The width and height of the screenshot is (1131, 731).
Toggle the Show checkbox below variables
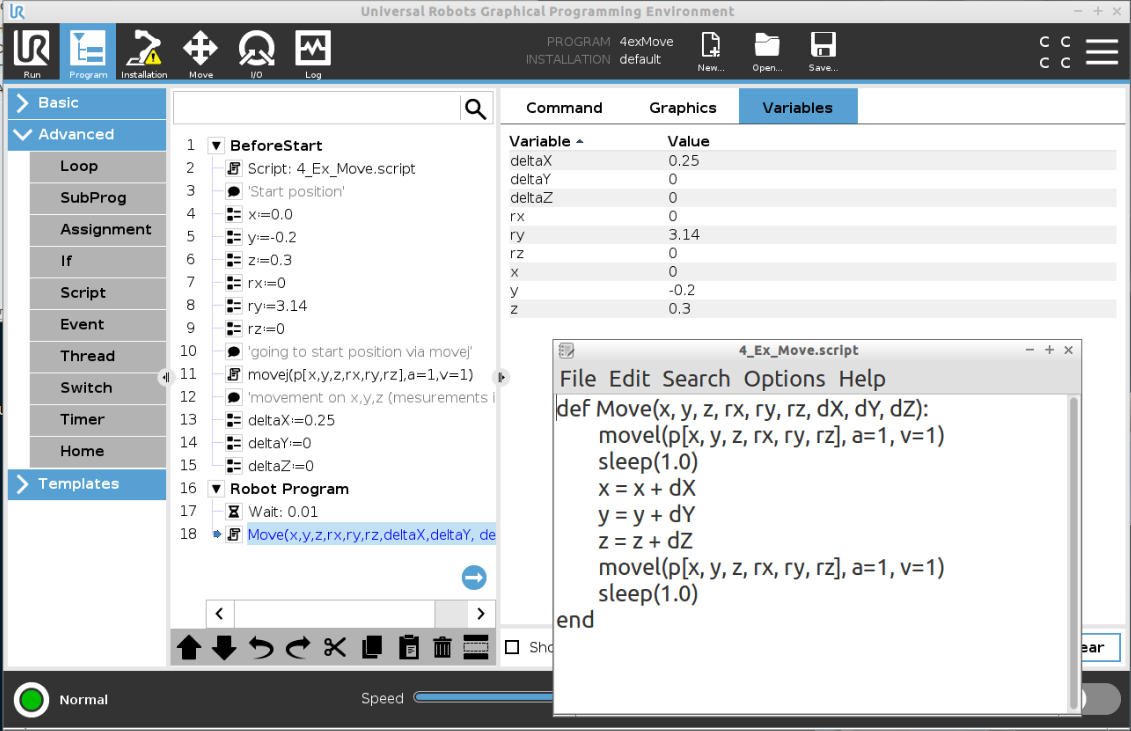pos(512,647)
